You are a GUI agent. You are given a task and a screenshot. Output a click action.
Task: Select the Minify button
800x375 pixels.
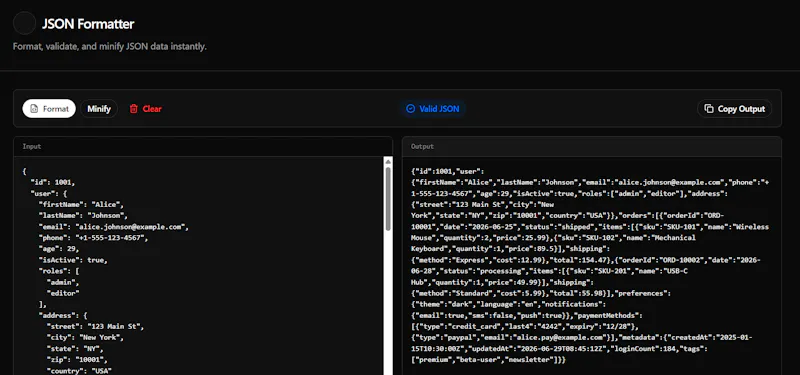tap(99, 109)
